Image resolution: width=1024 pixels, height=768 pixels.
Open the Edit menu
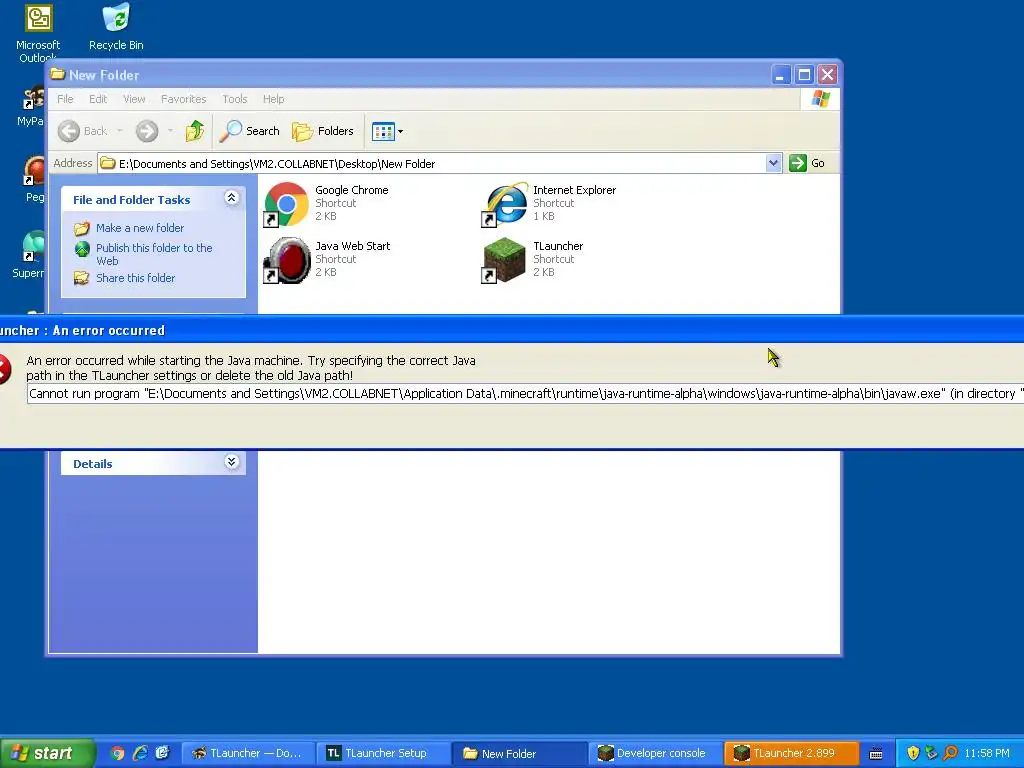tap(98, 99)
